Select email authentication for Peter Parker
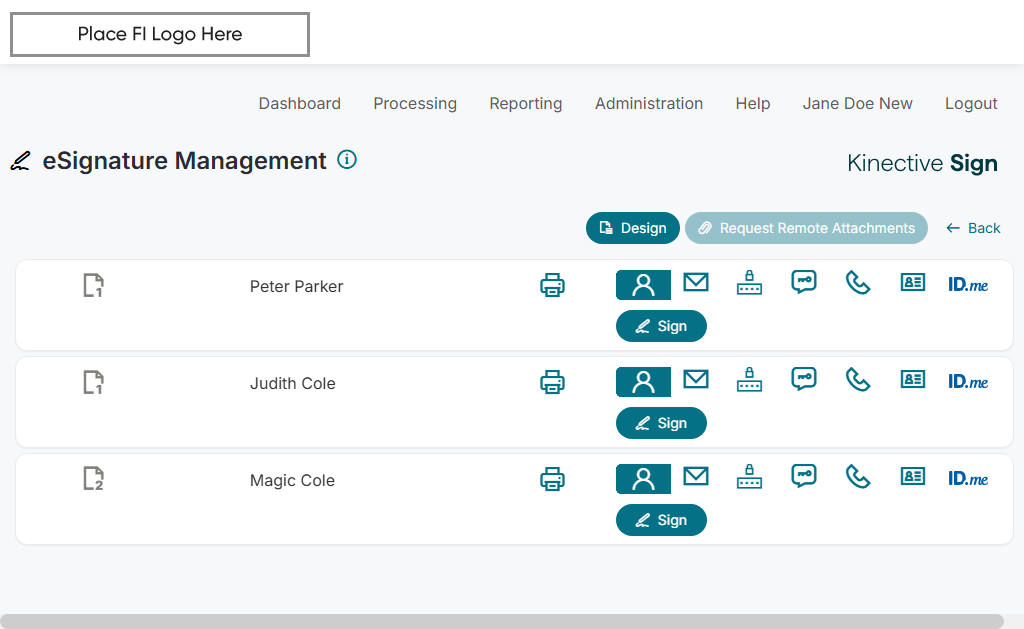1024x629 pixels. [696, 283]
